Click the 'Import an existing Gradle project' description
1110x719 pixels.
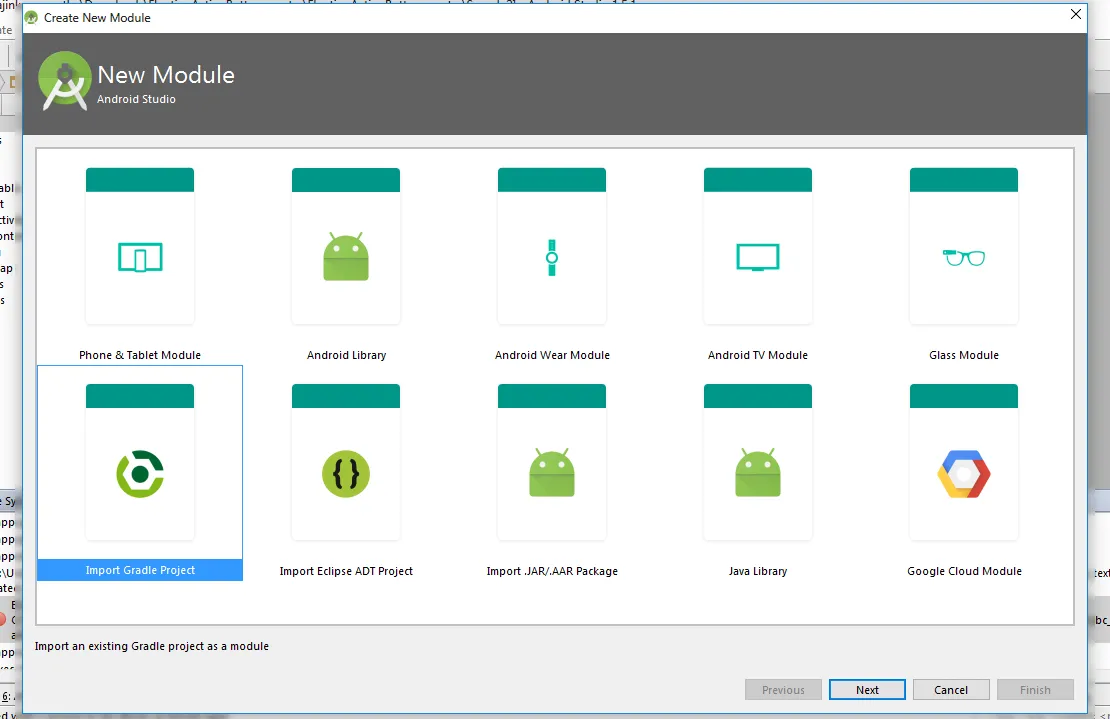pos(151,646)
